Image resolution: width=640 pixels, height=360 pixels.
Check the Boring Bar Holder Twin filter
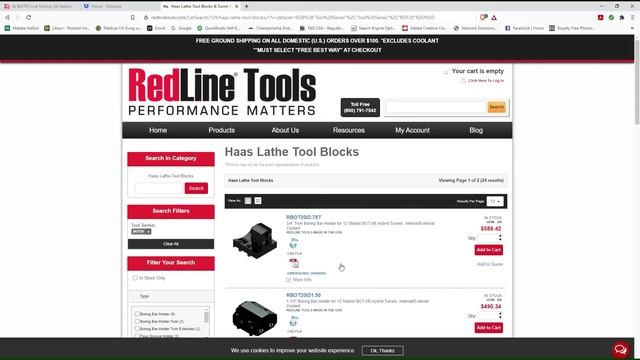137,321
